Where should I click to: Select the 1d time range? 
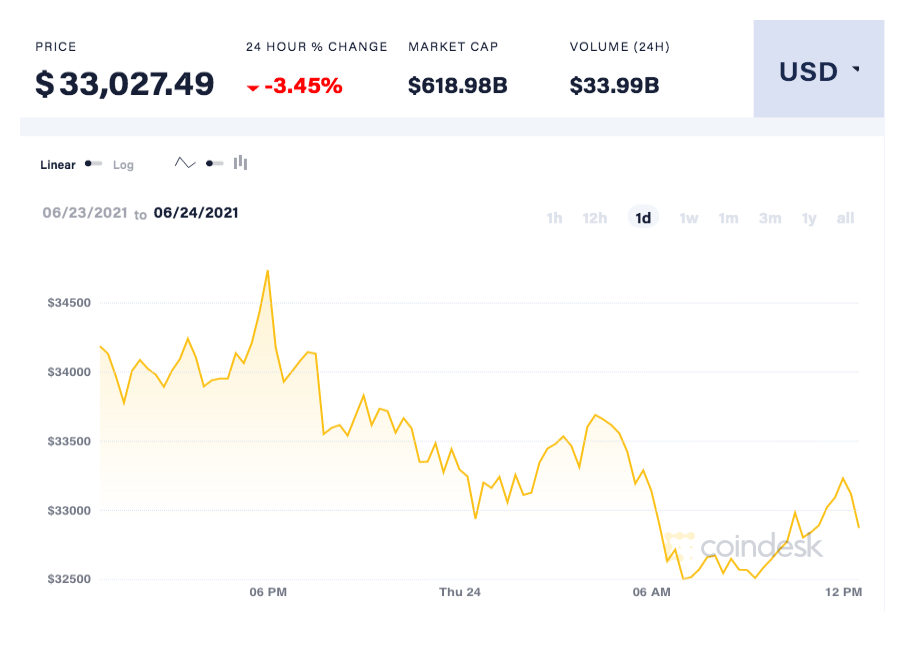click(x=643, y=218)
